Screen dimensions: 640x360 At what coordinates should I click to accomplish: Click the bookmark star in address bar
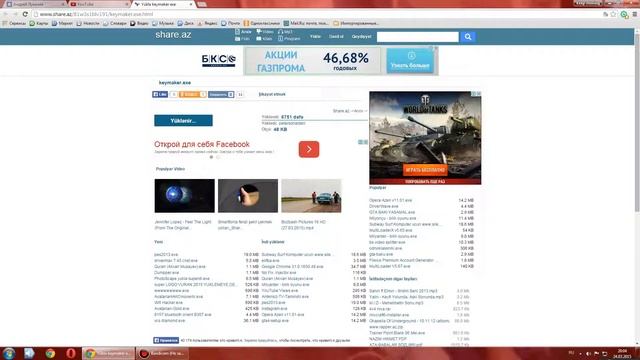click(x=613, y=14)
